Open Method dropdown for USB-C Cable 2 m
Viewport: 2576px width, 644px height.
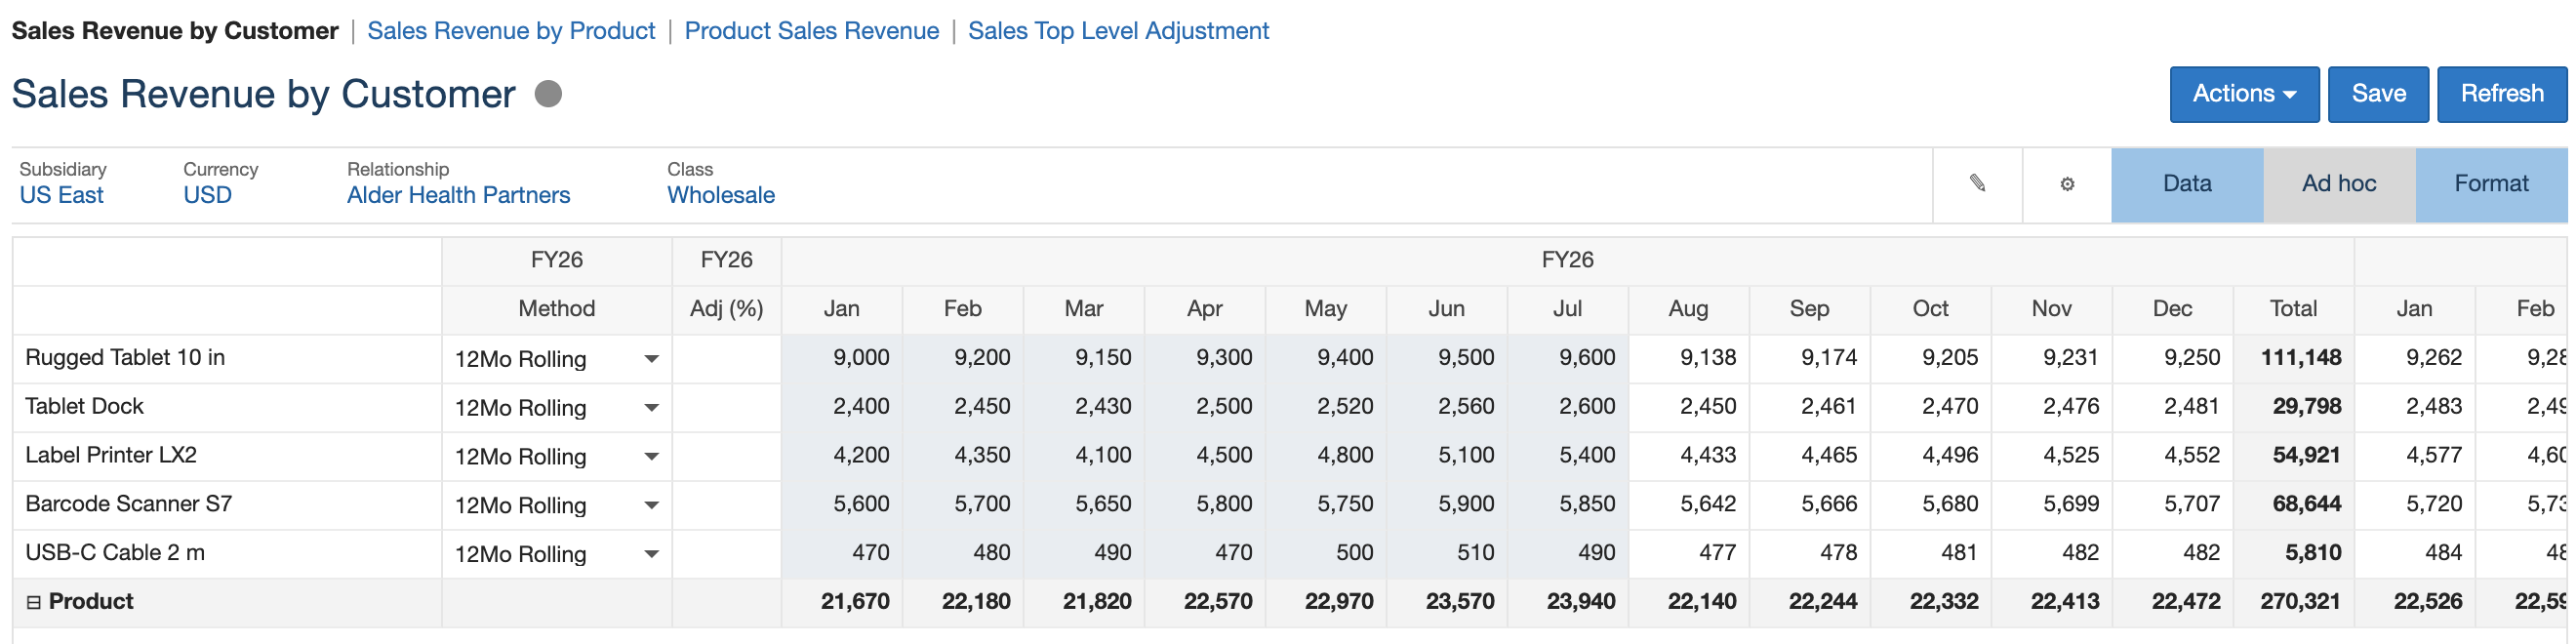tap(651, 555)
